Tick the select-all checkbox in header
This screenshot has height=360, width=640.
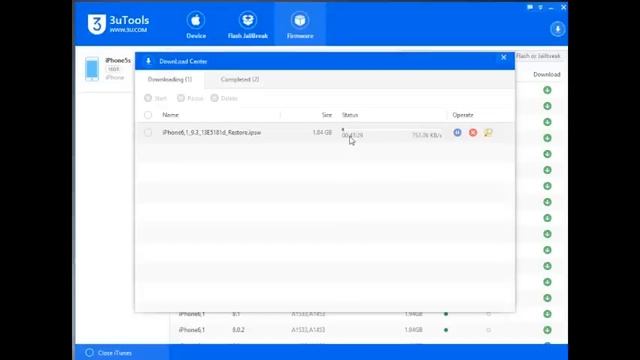point(148,115)
